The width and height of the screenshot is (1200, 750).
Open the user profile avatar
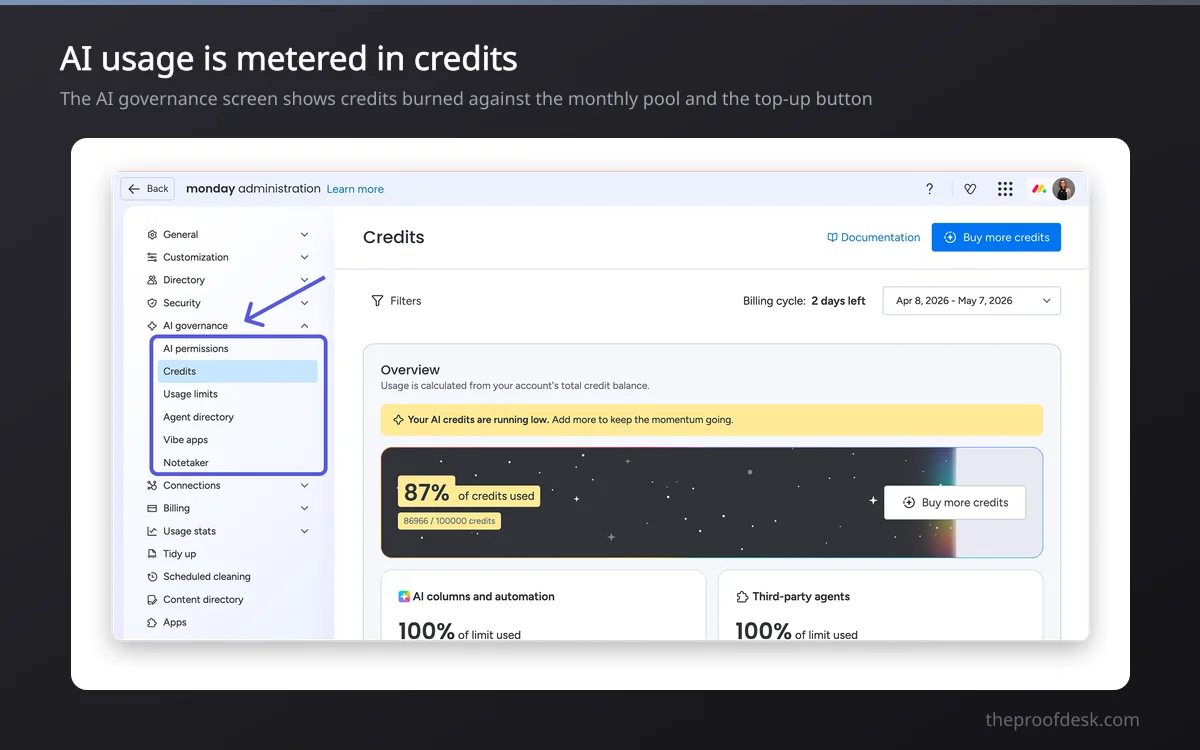[x=1064, y=189]
